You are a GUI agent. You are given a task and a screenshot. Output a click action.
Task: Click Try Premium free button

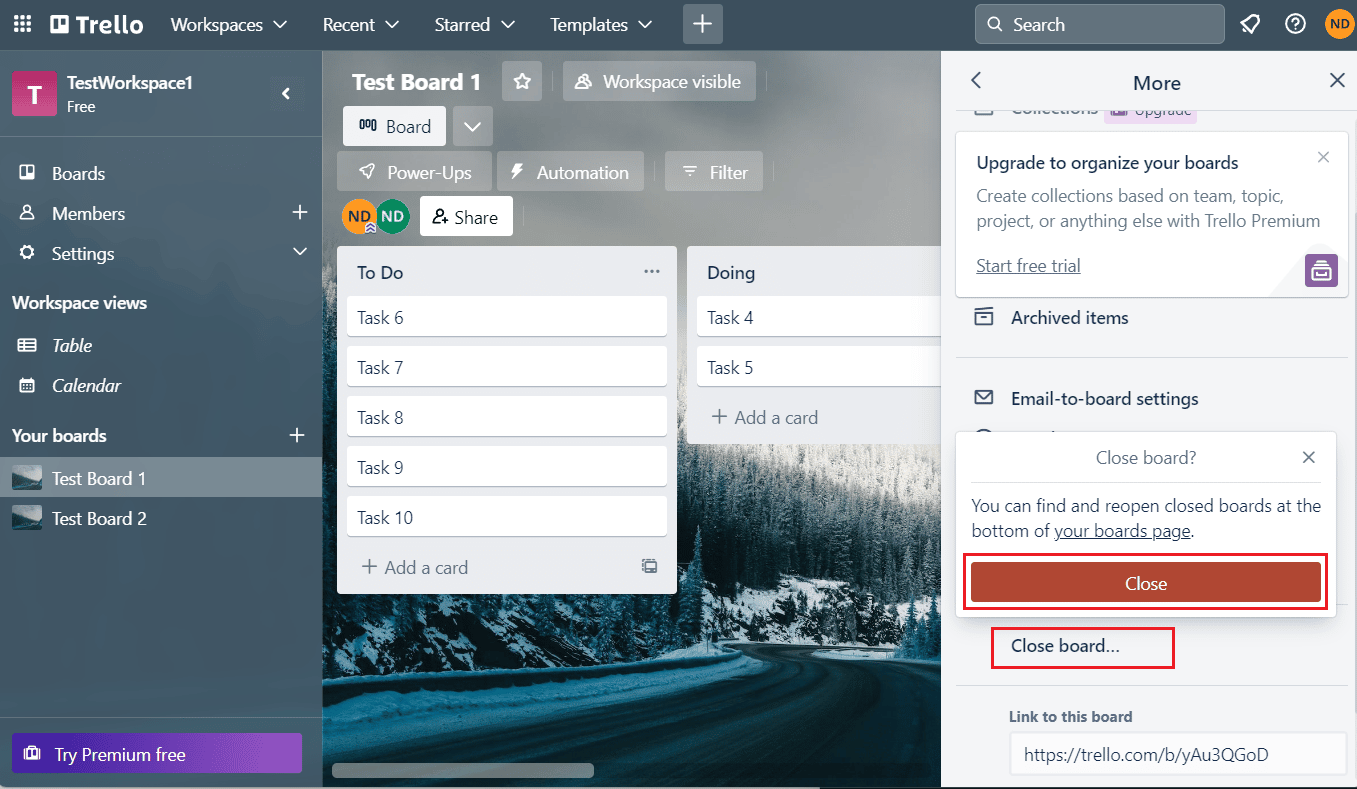pos(157,754)
